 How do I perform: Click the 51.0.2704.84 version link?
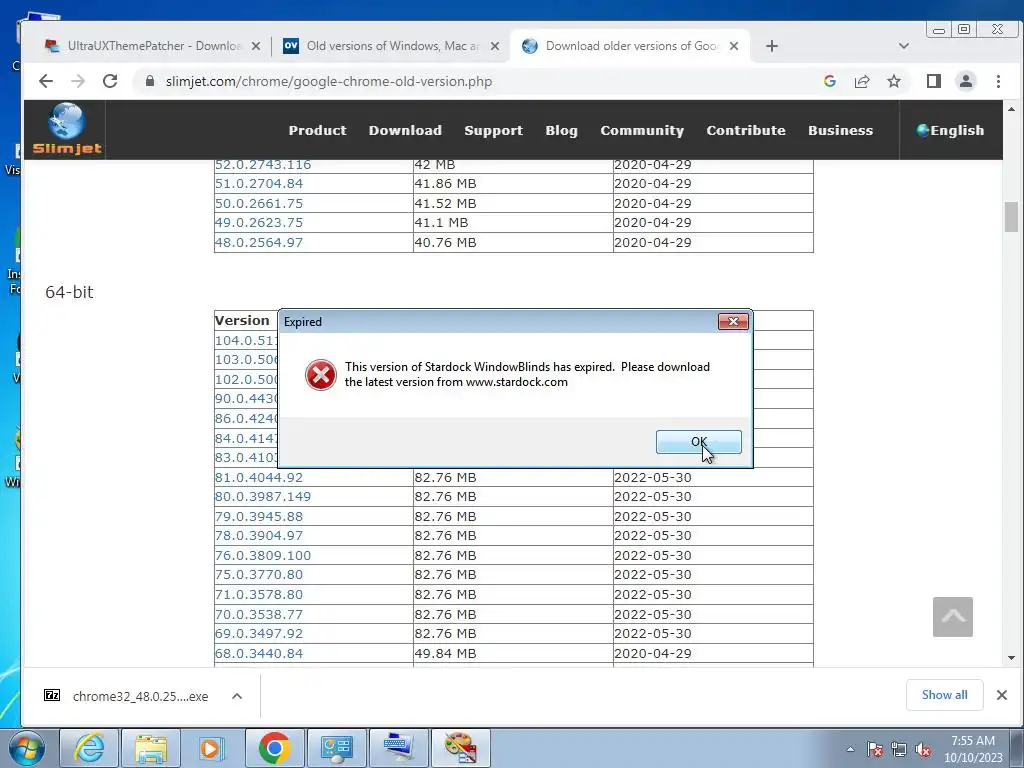pos(259,184)
